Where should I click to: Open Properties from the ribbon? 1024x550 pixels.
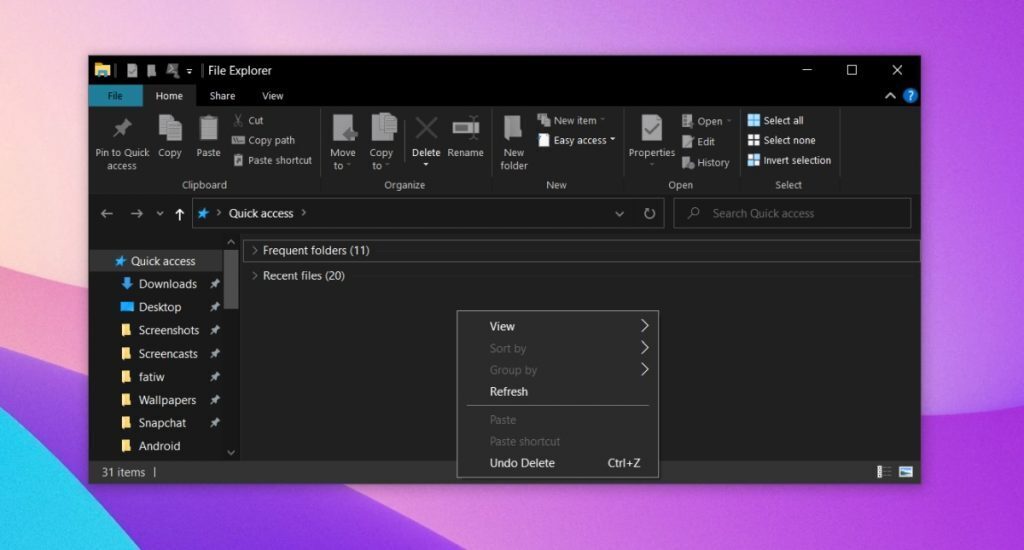click(x=651, y=128)
